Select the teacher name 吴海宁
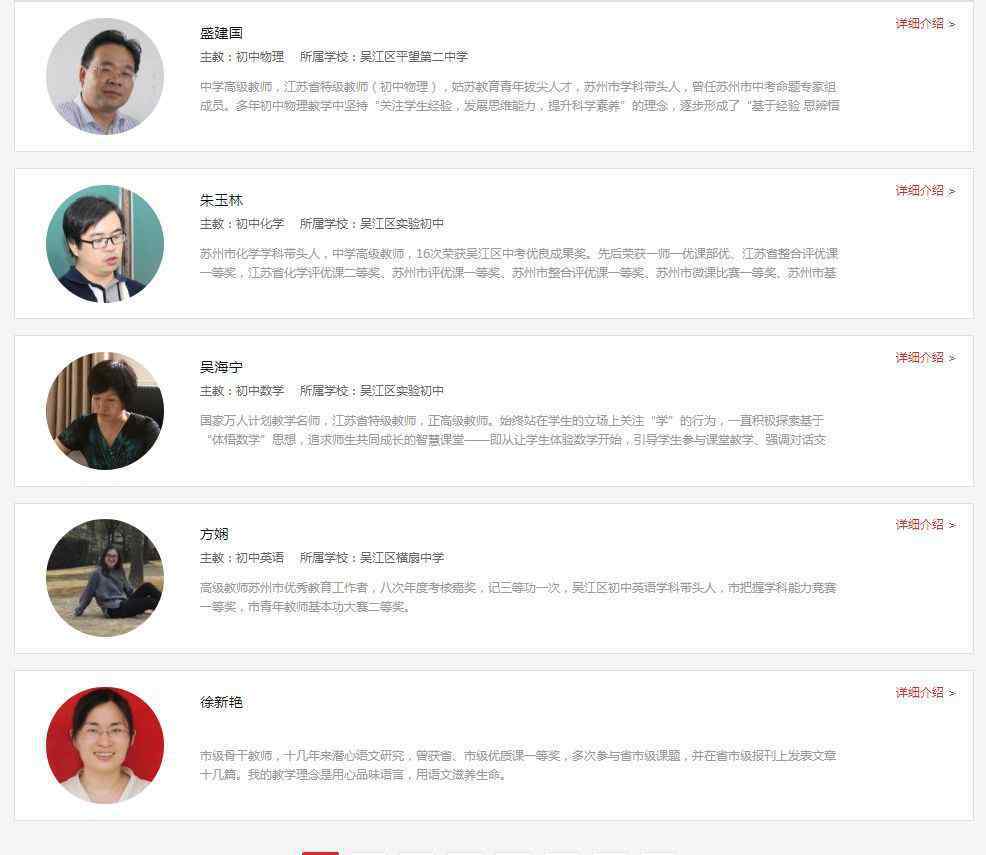Image resolution: width=986 pixels, height=855 pixels. 221,367
